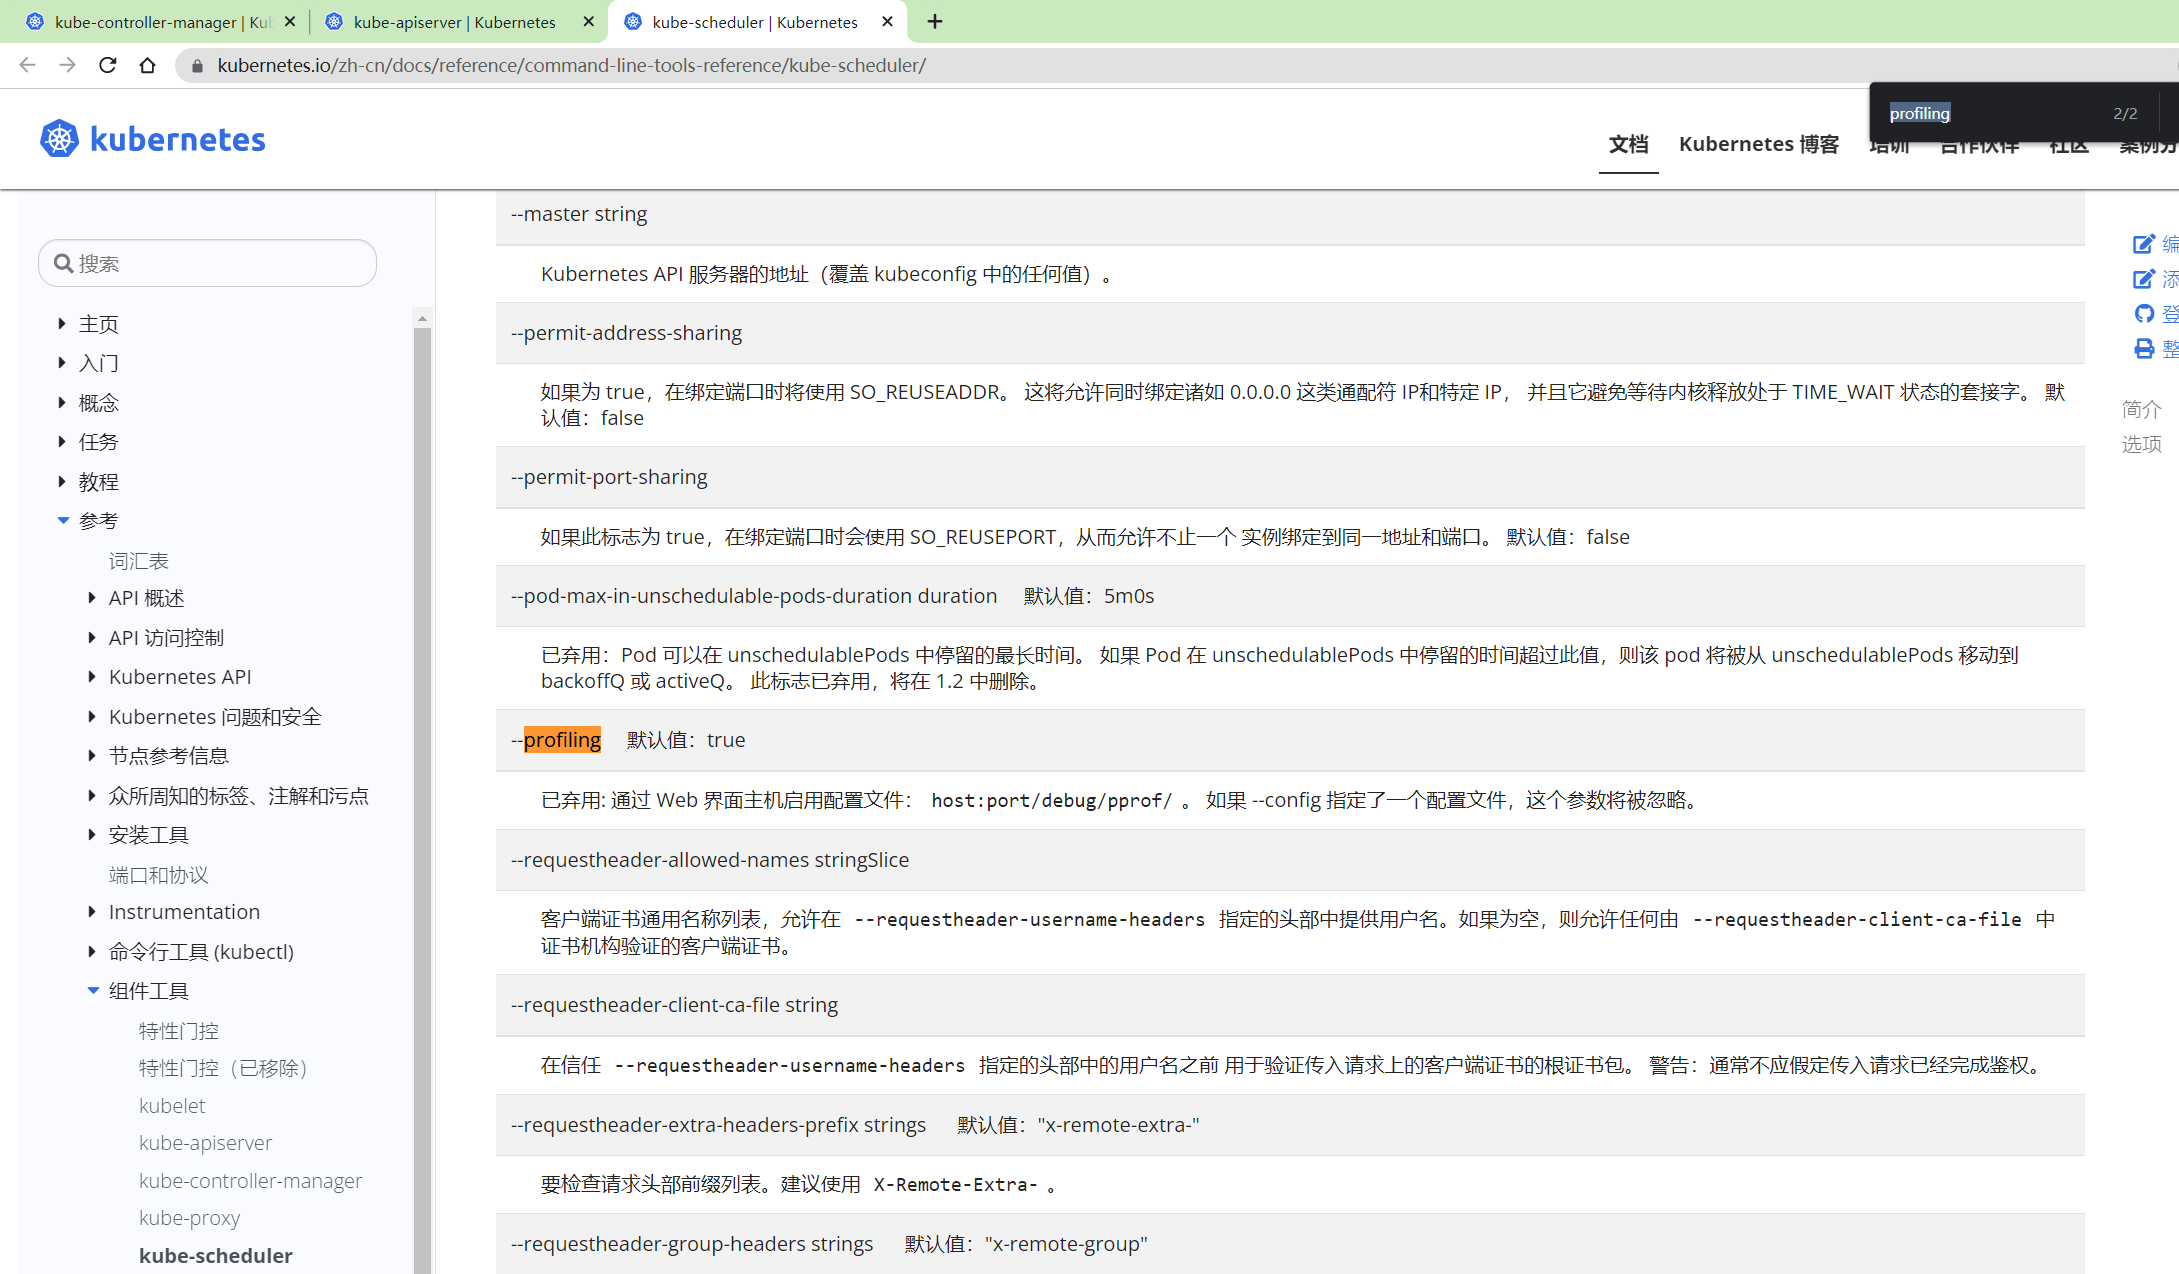Image resolution: width=2179 pixels, height=1274 pixels.
Task: Reload the page with refresh icon
Action: coord(107,65)
